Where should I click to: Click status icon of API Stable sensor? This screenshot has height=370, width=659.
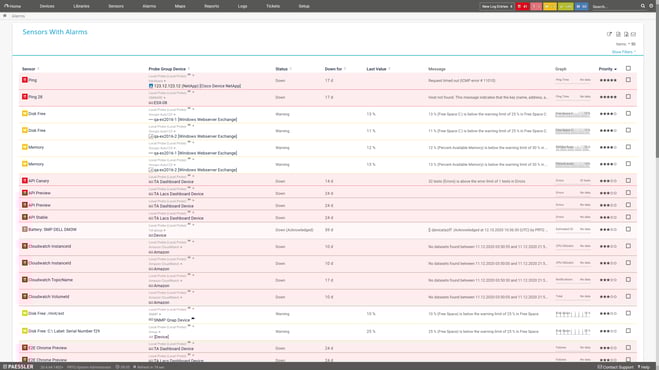point(25,217)
